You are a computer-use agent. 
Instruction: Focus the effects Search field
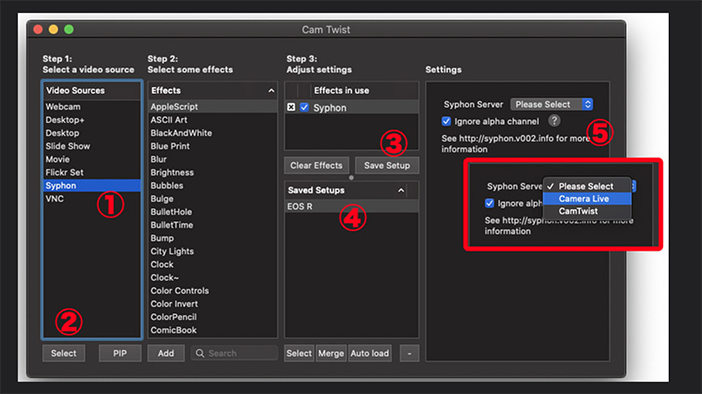coord(235,353)
